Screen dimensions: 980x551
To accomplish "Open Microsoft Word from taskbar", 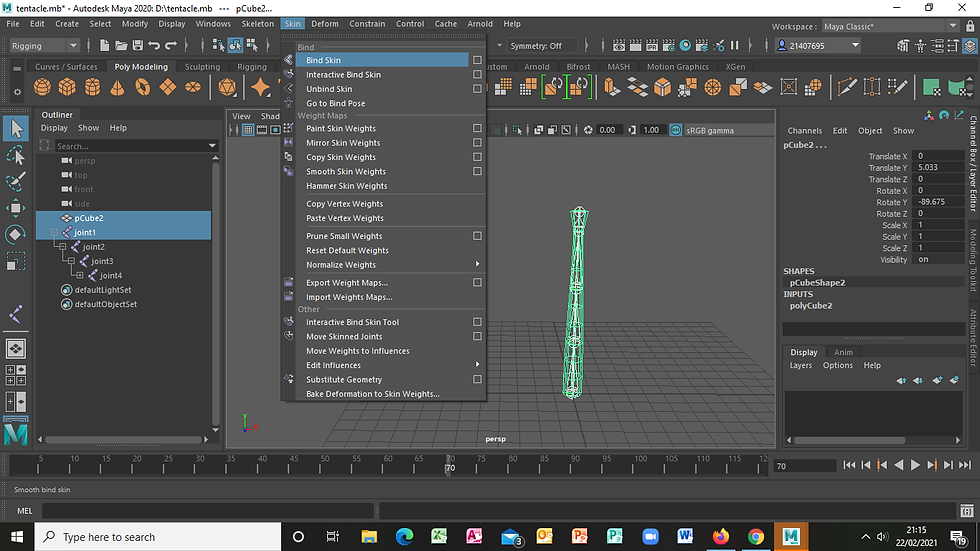I will (x=685, y=537).
